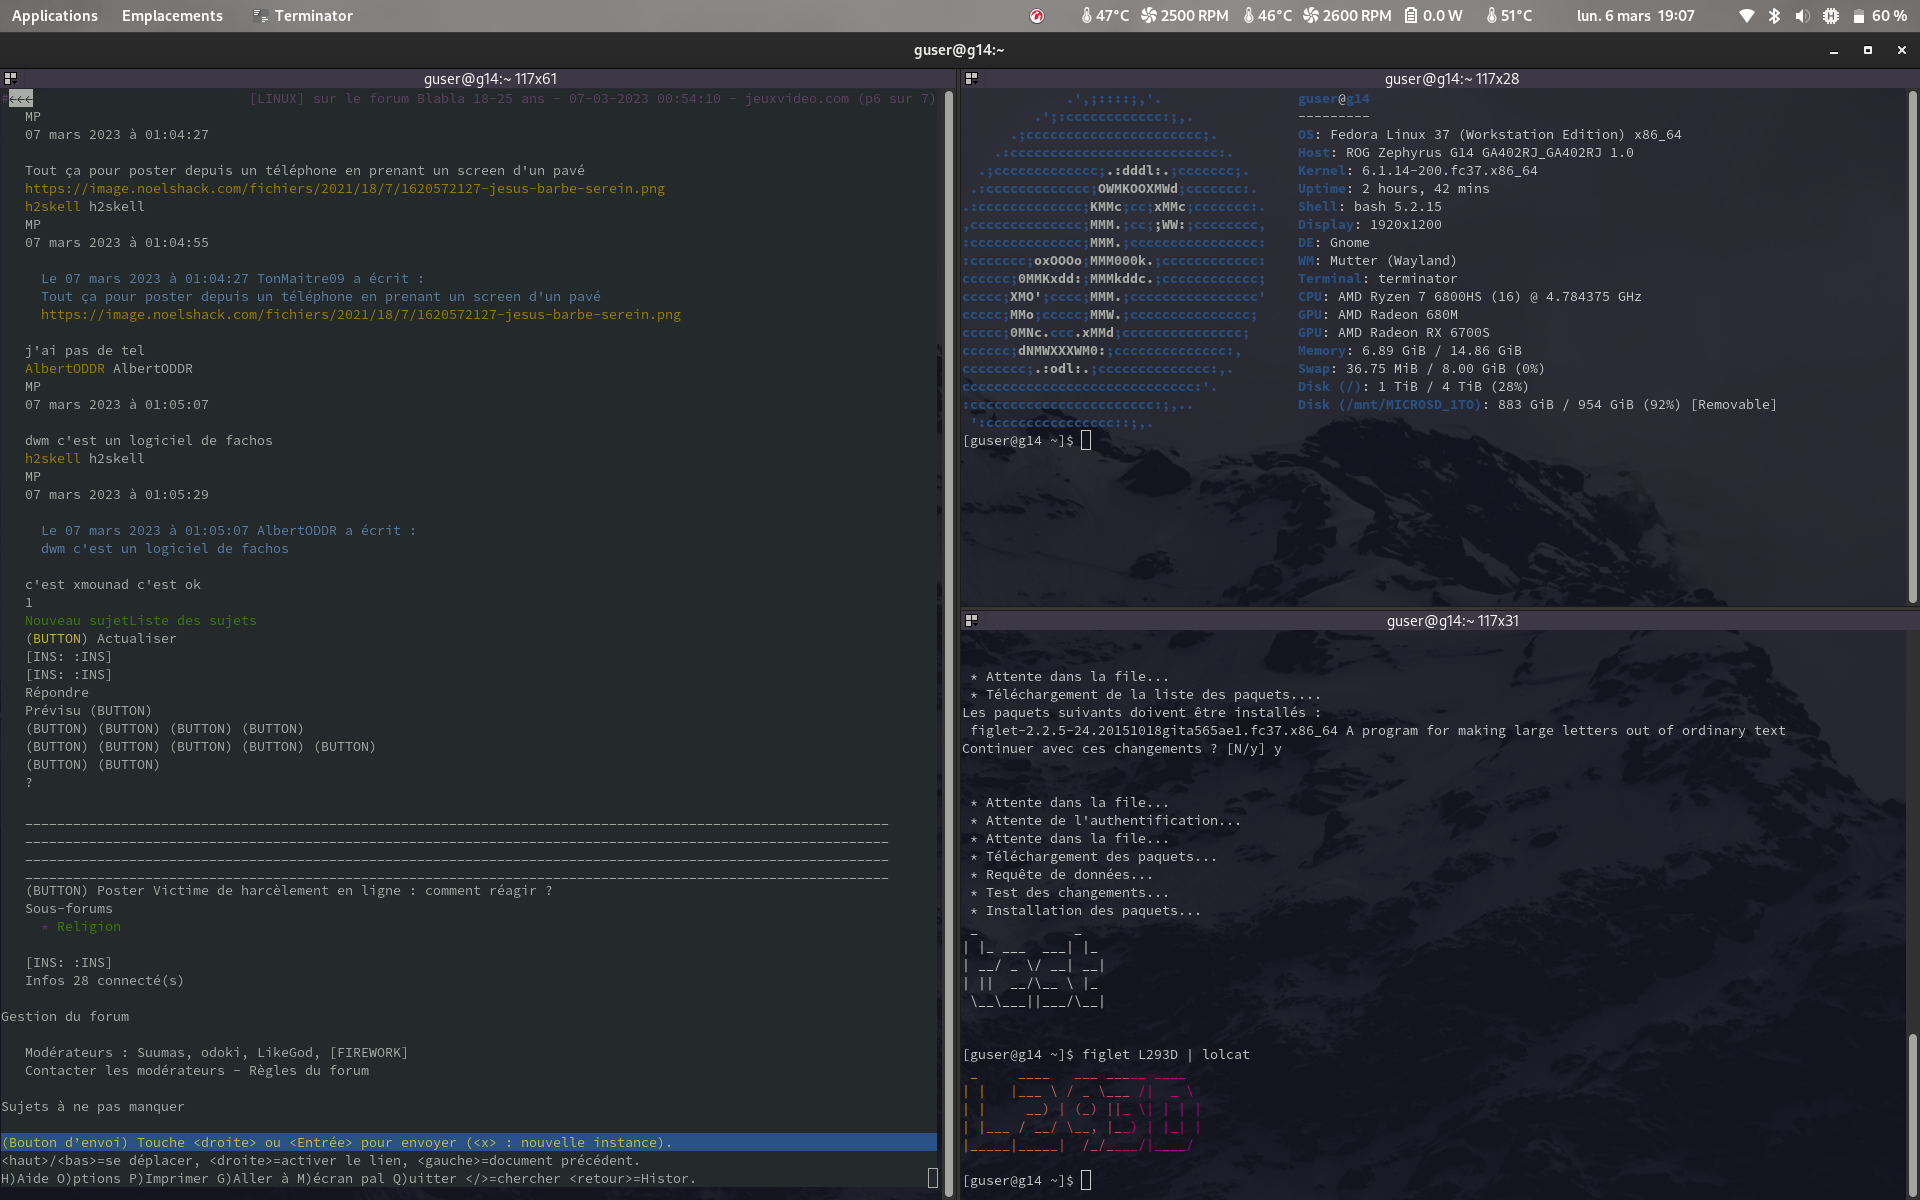
Task: Click the 51°C temperature indicator
Action: tap(1509, 16)
